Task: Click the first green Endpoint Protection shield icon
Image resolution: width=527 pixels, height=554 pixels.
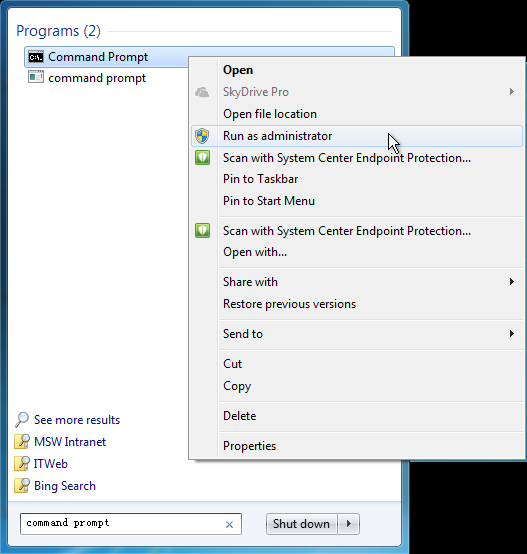Action: click(202, 158)
